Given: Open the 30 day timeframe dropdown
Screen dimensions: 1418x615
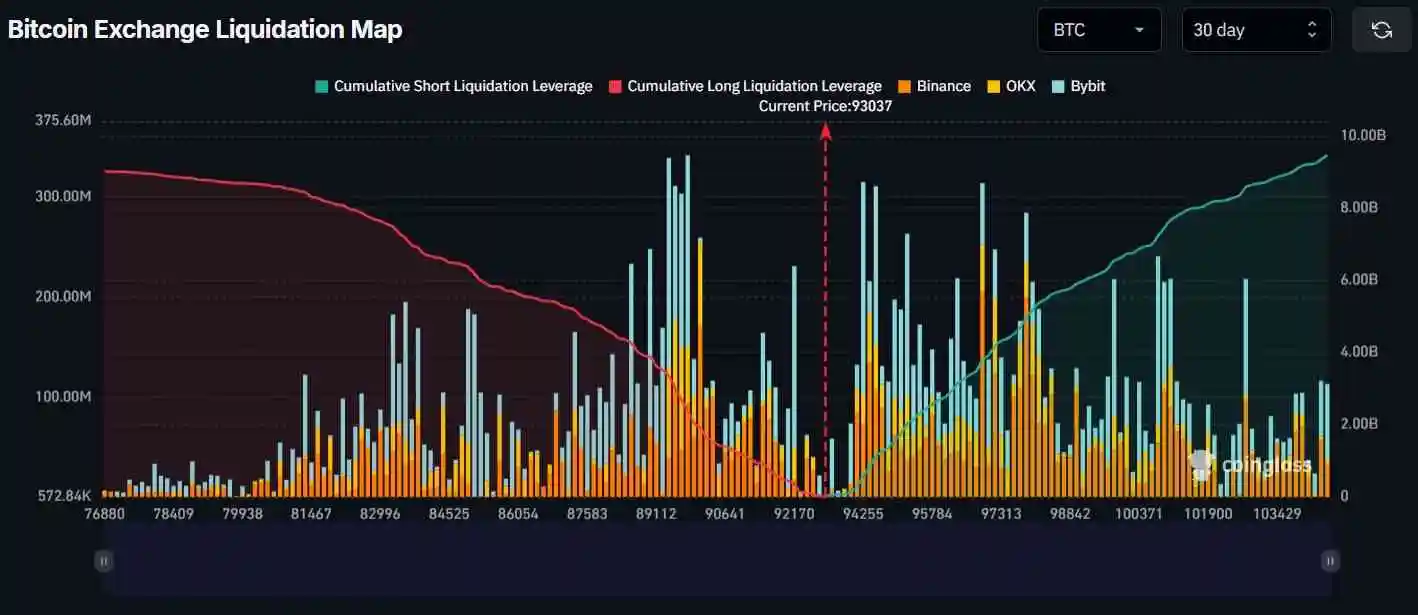Looking at the screenshot, I should click(x=1256, y=29).
